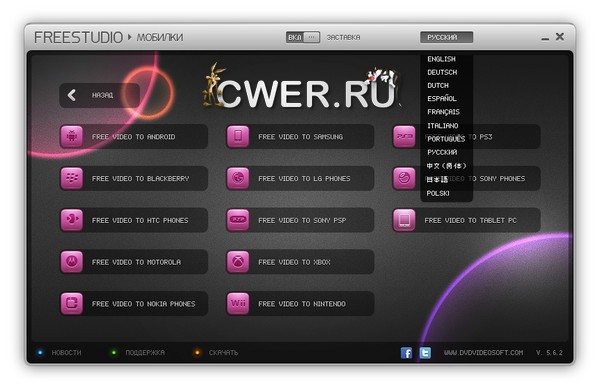Launch the Wii Nintendo converter icon
This screenshot has width=600, height=390.
click(238, 303)
